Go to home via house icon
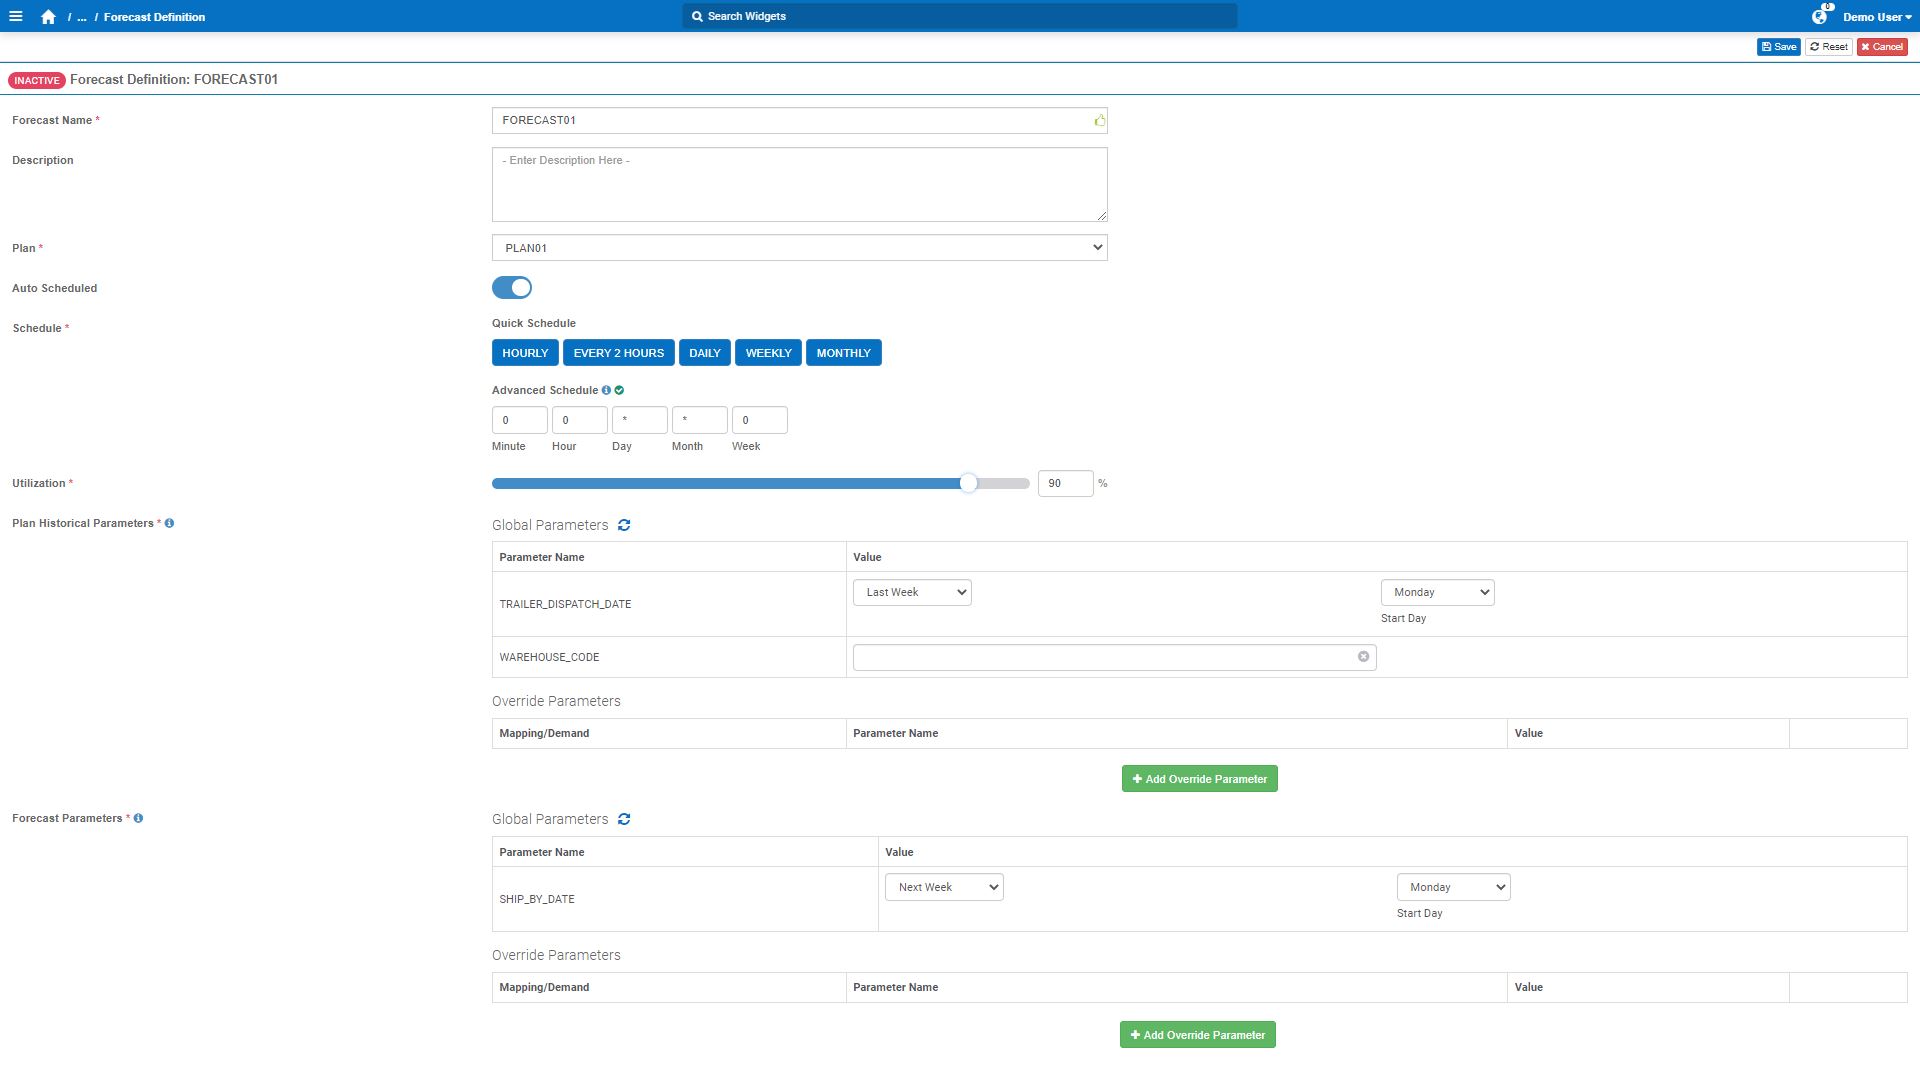1920x1080 pixels. pos(48,17)
